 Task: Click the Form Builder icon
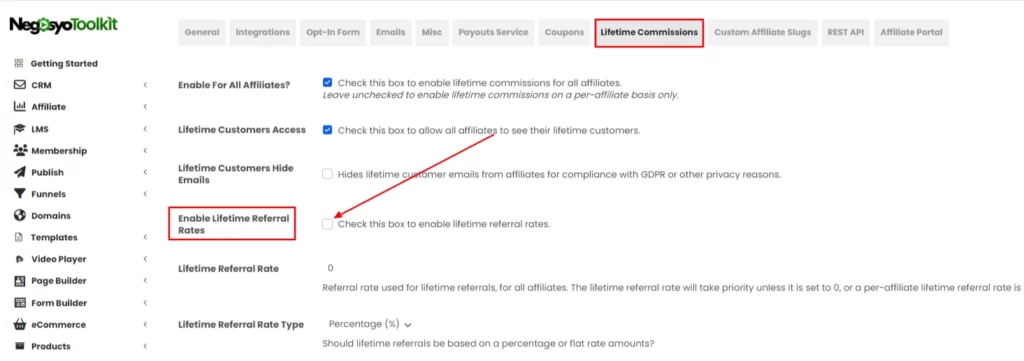[19, 303]
